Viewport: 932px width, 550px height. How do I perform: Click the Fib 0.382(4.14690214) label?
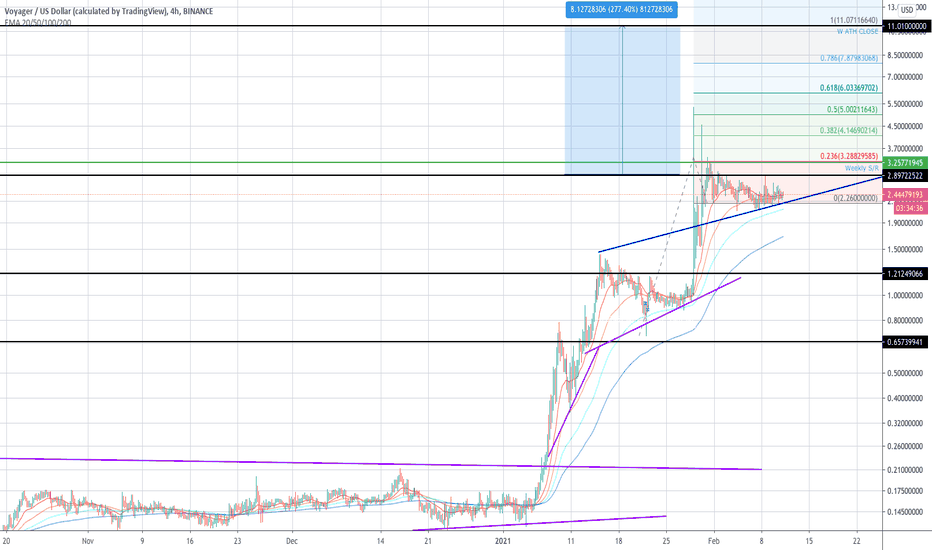[x=849, y=130]
